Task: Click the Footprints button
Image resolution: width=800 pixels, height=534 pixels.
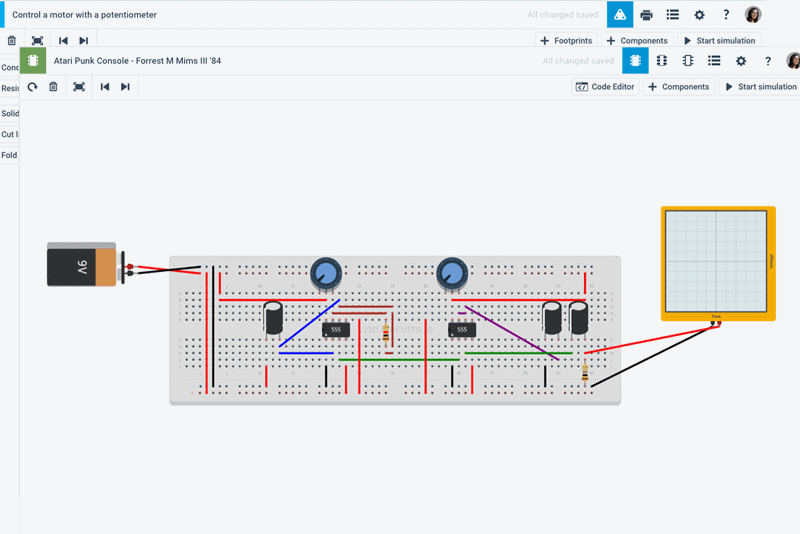Action: click(x=566, y=41)
